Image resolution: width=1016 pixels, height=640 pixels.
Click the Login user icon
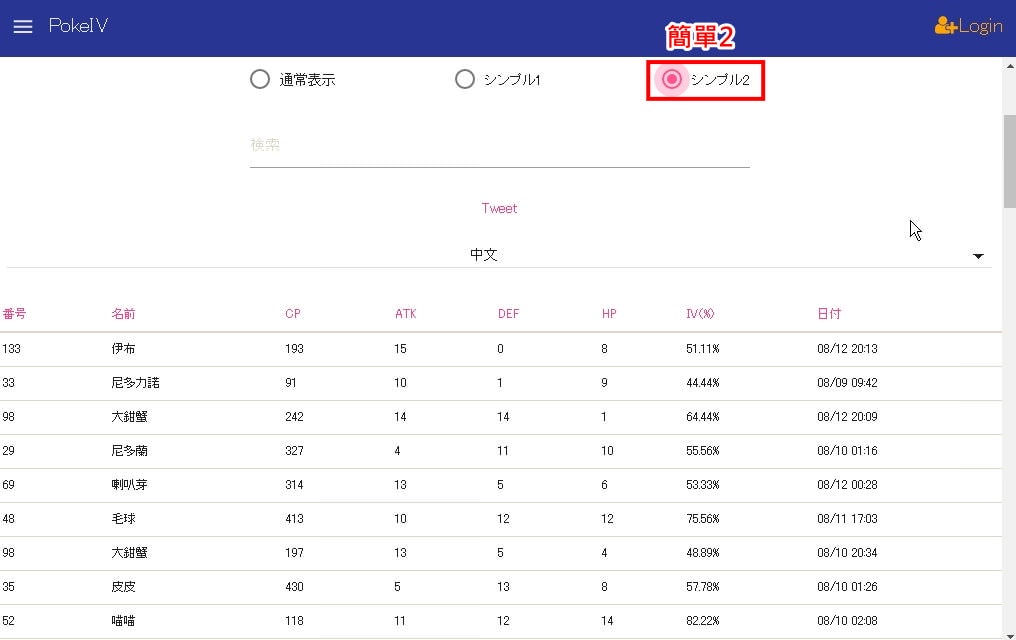(x=945, y=26)
